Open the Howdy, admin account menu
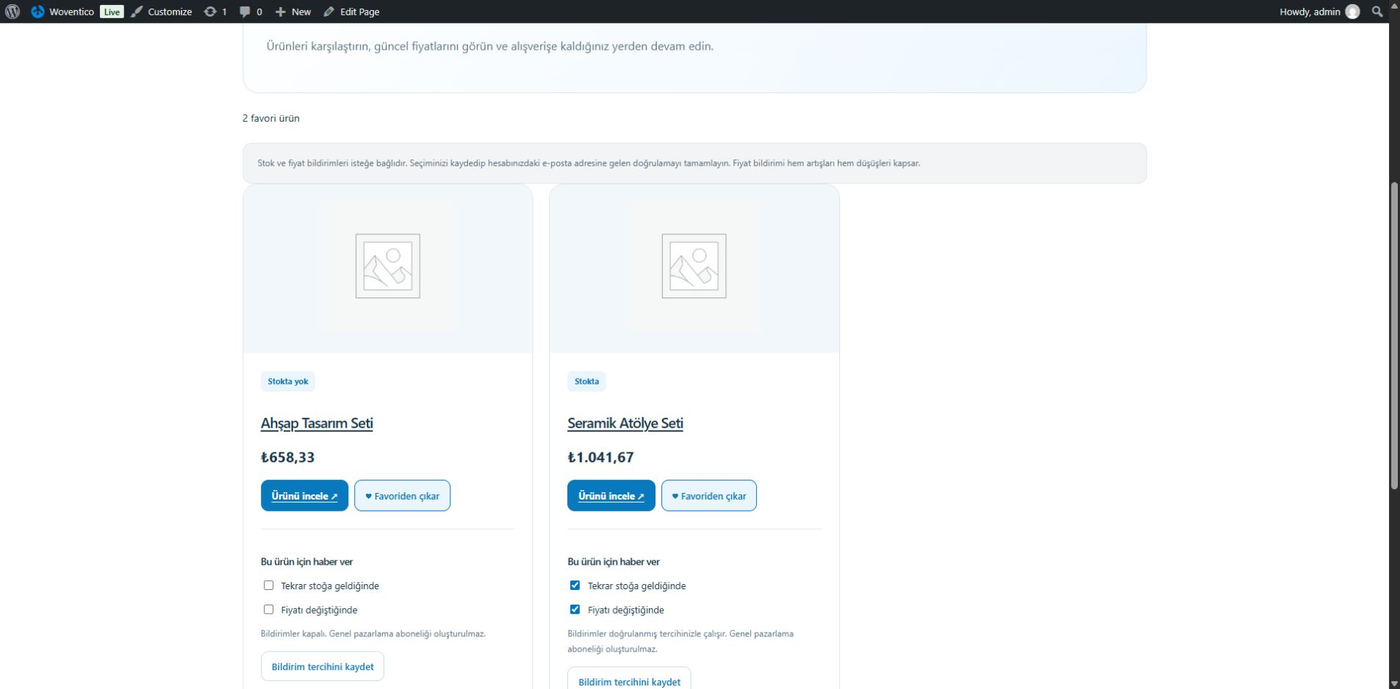1400x689 pixels. click(1320, 12)
